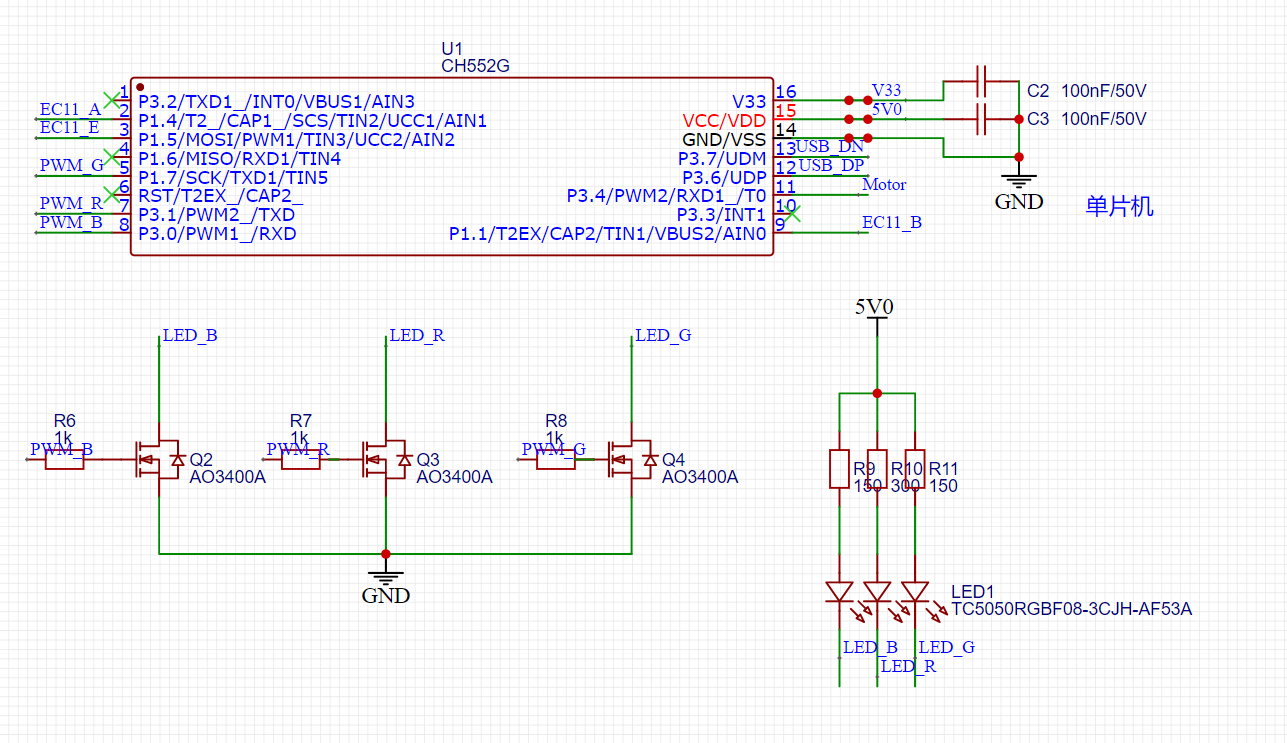Click the 5V0 power symbol

coord(874,308)
